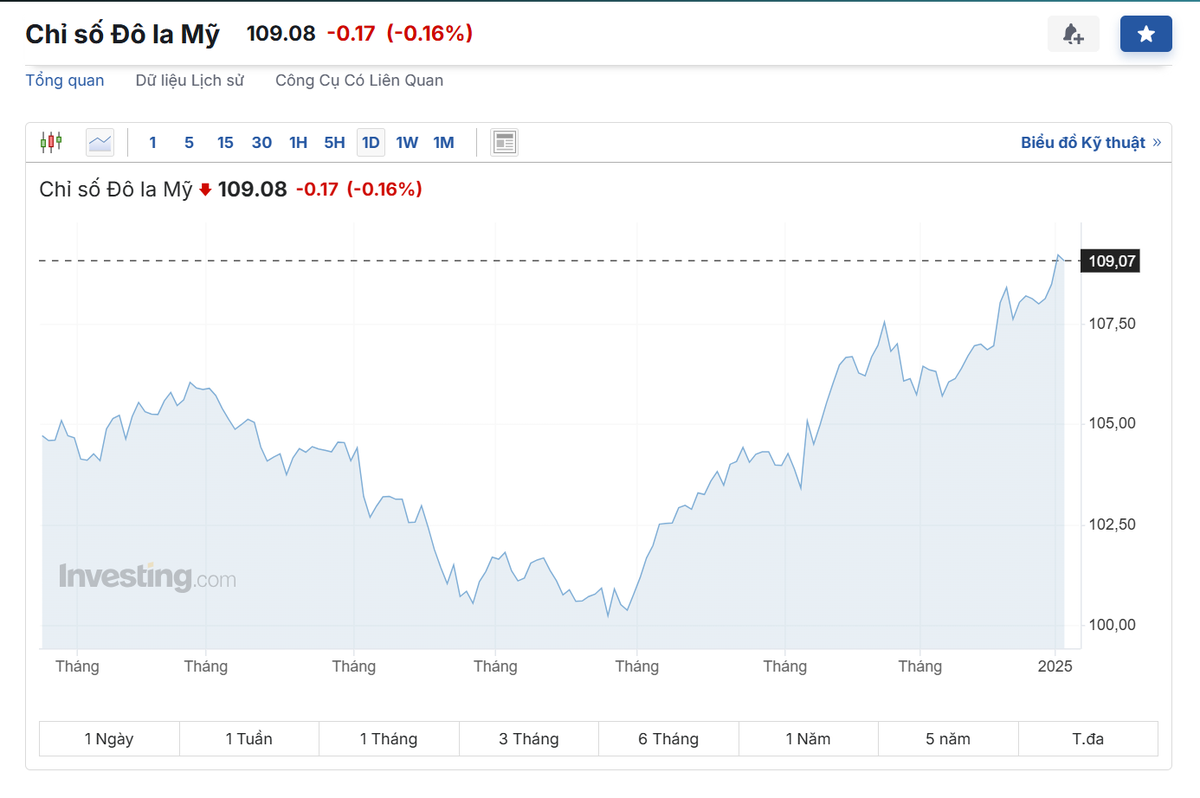
Task: Select the 15-minute interval
Action: 225,142
